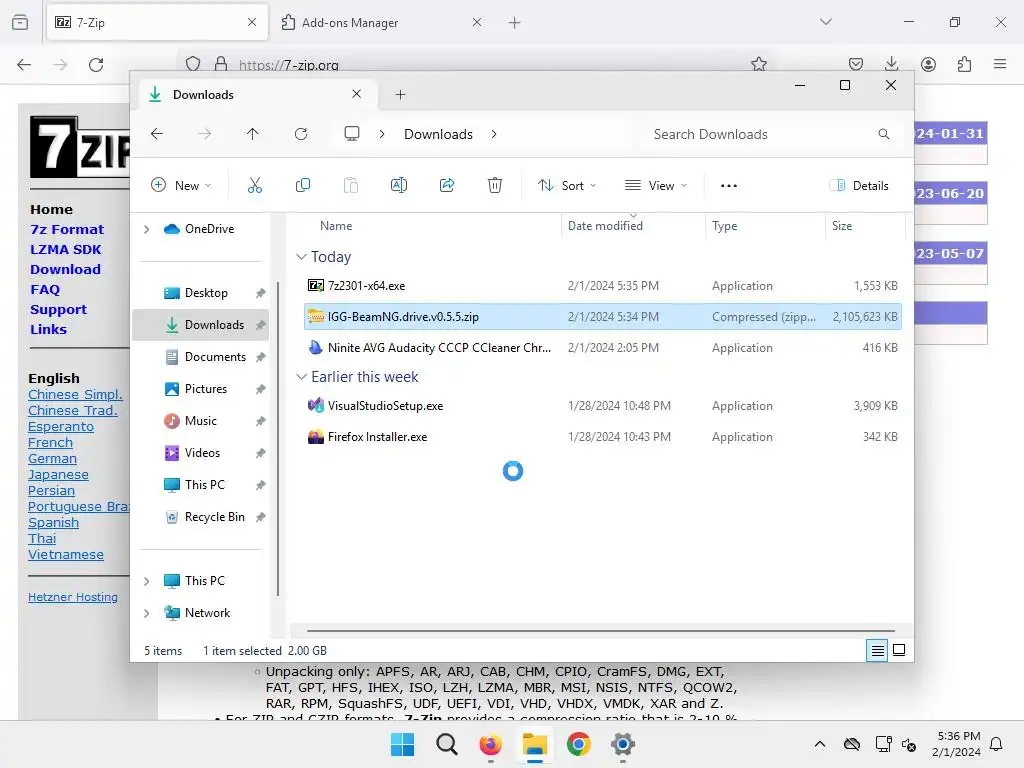Close the Downloads Explorer tab
This screenshot has height=768, width=1024.
tap(357, 94)
